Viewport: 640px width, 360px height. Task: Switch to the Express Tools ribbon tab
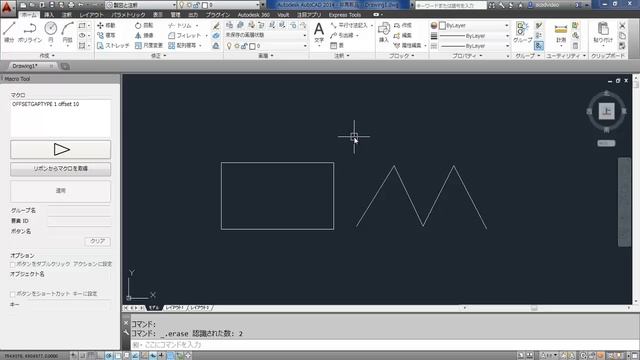(x=345, y=15)
